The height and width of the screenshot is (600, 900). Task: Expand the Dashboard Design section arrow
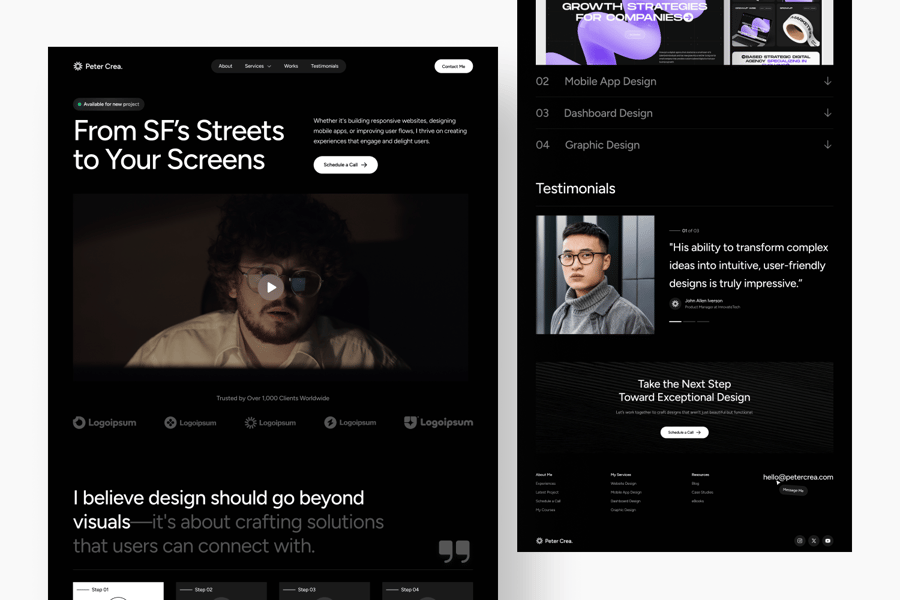[827, 113]
